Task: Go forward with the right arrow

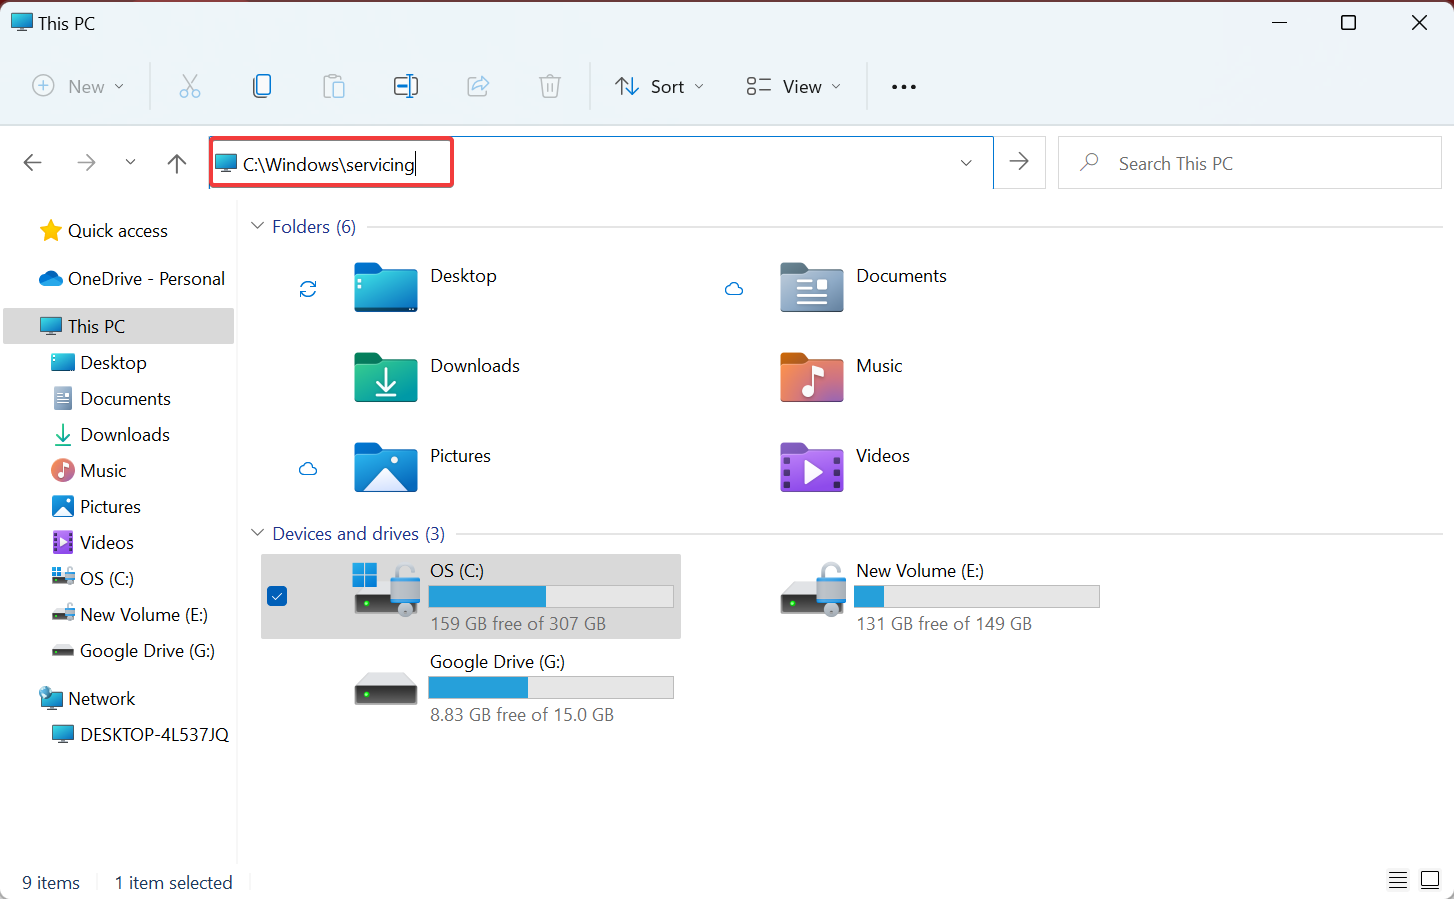Action: [87, 163]
